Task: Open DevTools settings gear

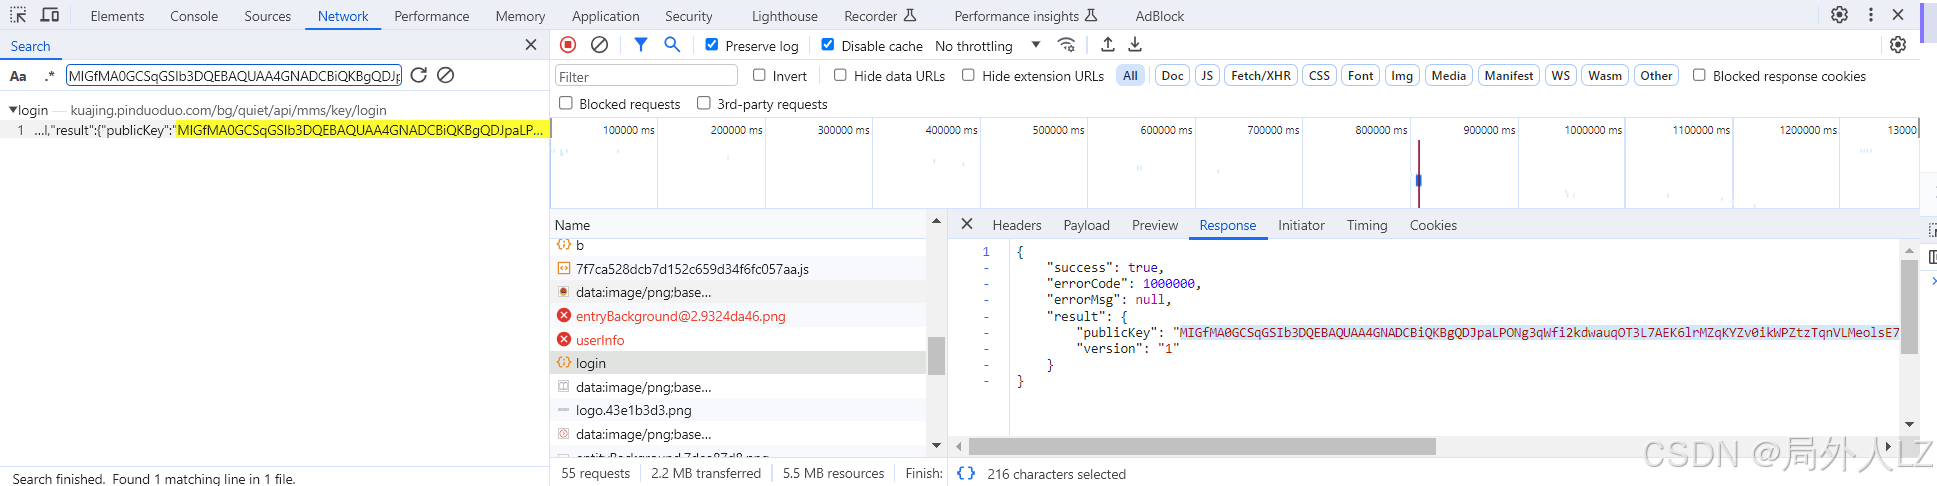Action: point(1839,15)
